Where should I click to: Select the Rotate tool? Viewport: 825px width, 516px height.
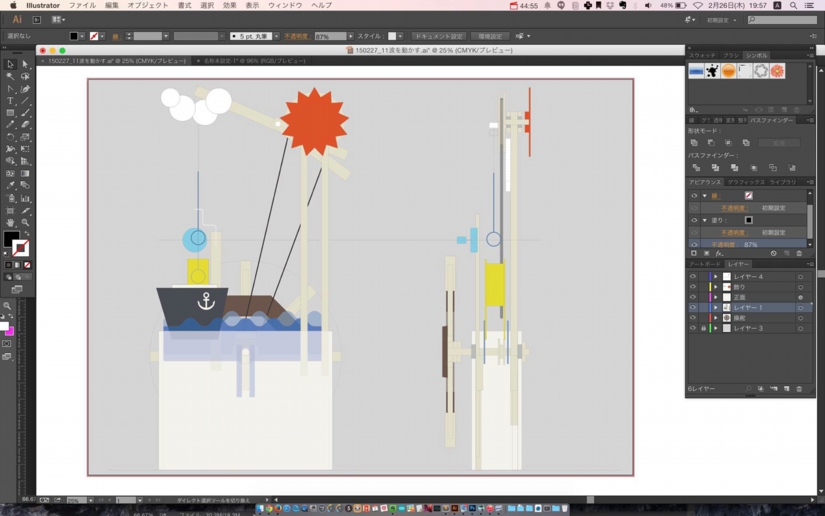click(x=10, y=137)
